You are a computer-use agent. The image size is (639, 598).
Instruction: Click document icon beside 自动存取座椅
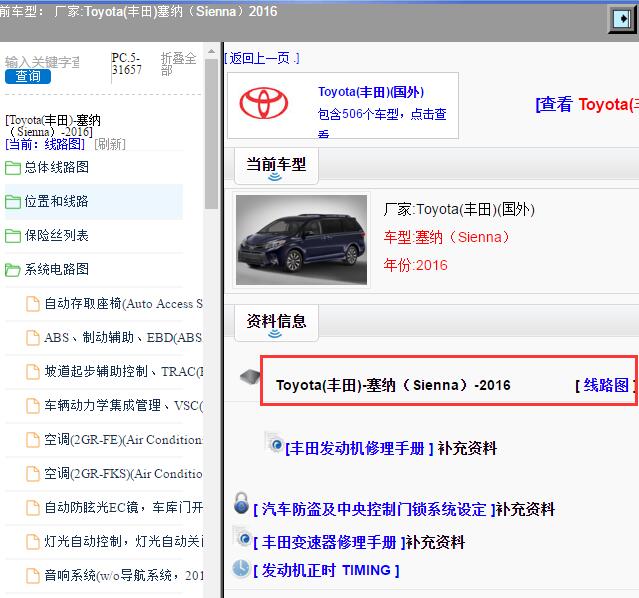pyautogui.click(x=33, y=304)
